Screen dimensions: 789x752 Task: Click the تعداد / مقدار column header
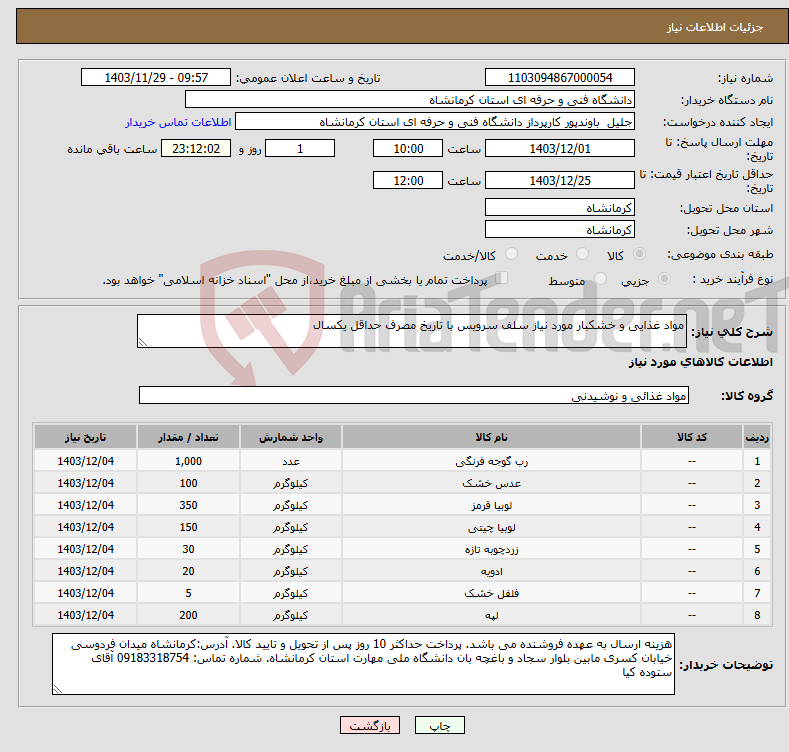(x=188, y=437)
